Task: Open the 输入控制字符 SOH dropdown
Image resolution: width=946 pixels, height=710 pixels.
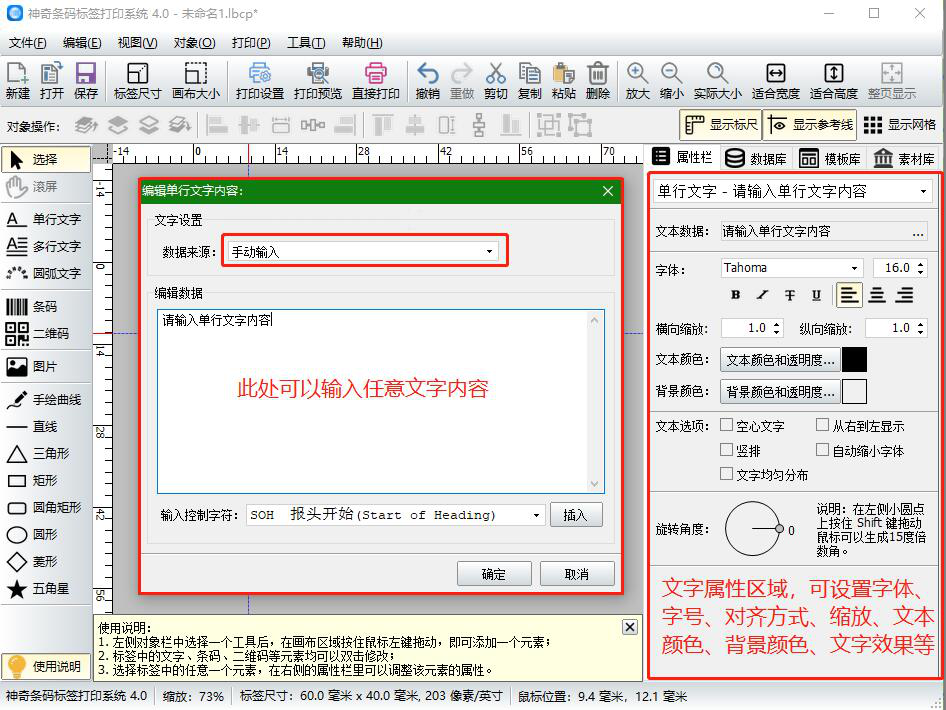Action: (396, 515)
